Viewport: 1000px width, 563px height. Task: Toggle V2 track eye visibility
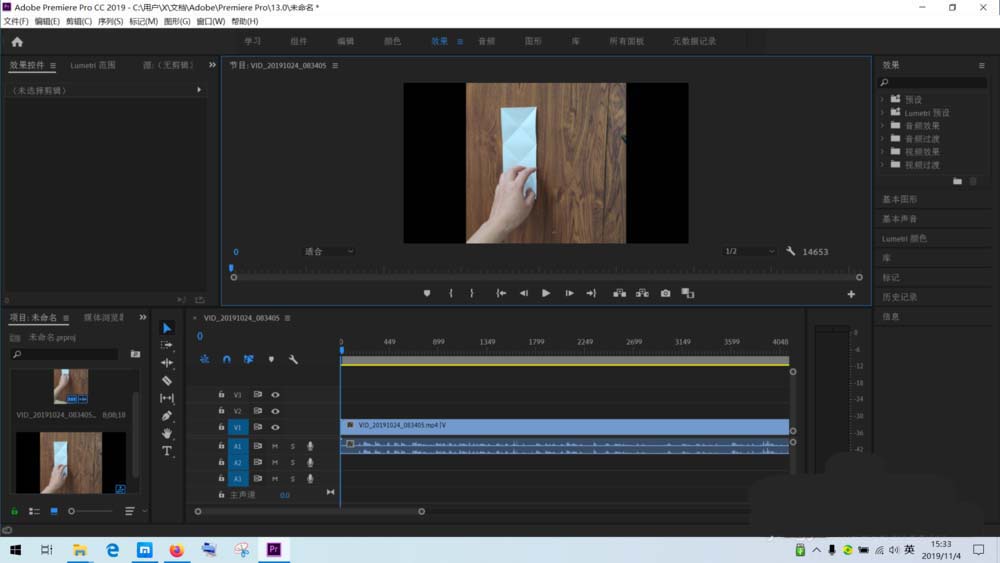click(275, 411)
